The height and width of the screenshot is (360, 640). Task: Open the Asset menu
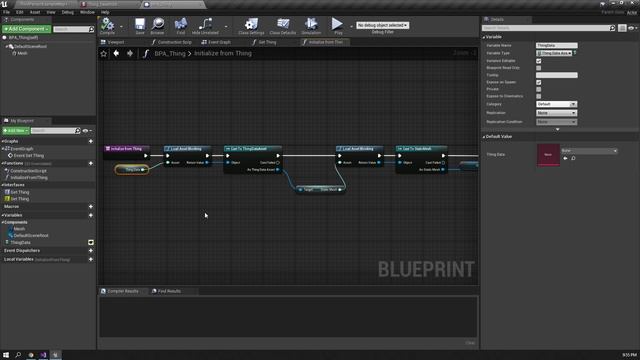pyautogui.click(x=35, y=12)
